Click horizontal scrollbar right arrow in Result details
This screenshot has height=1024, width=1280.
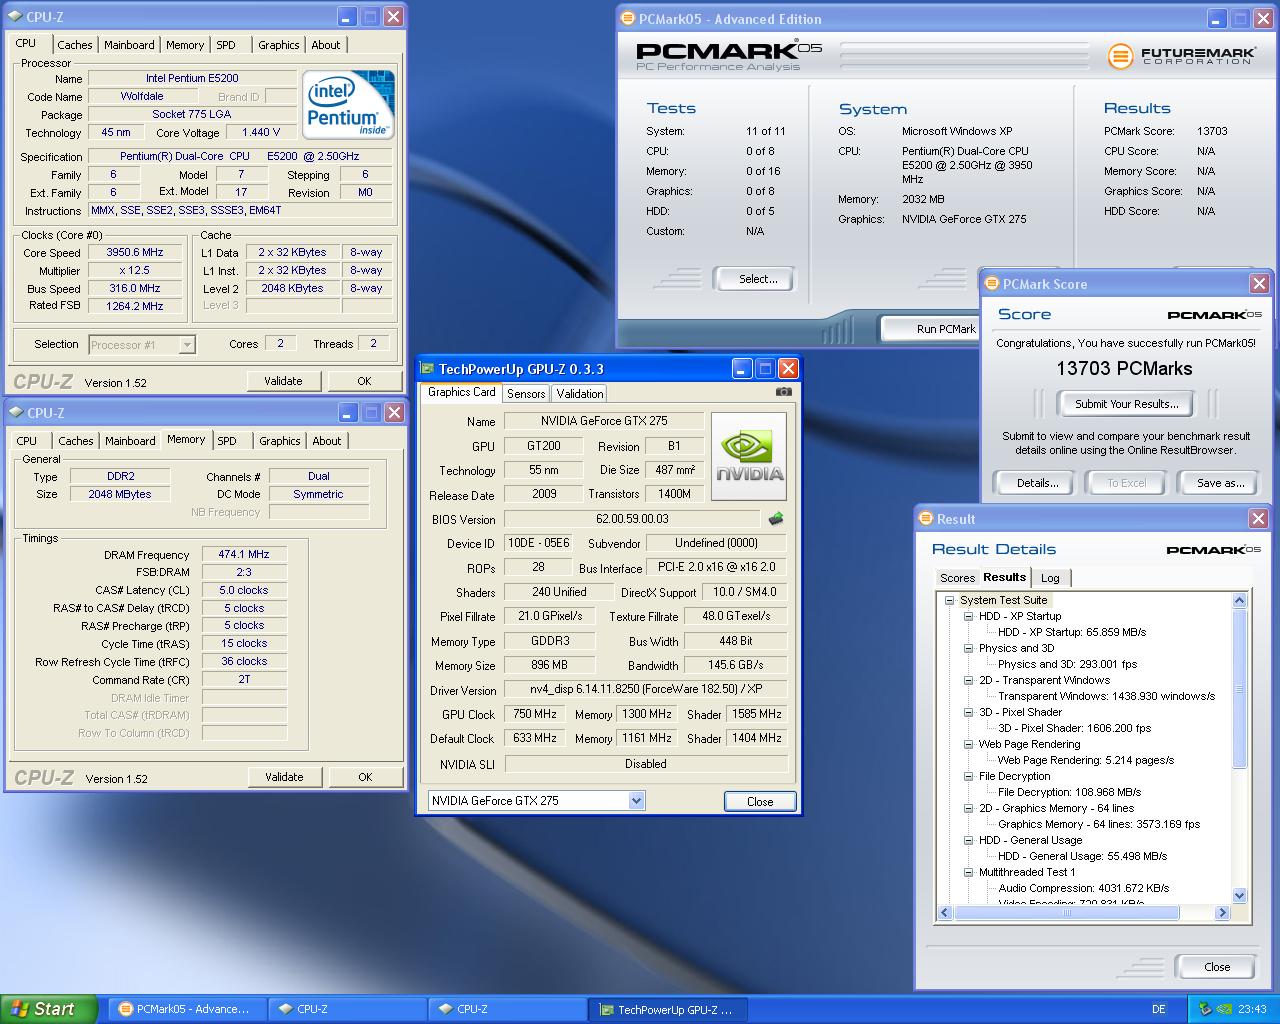(1222, 912)
